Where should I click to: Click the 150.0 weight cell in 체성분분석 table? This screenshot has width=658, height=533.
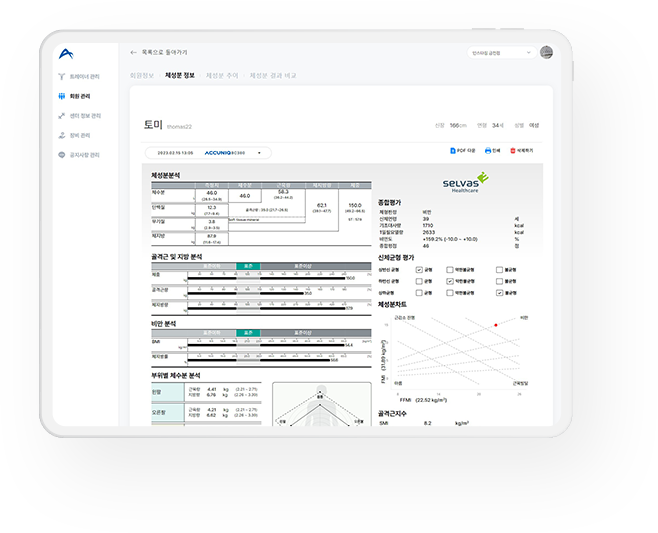(355, 205)
